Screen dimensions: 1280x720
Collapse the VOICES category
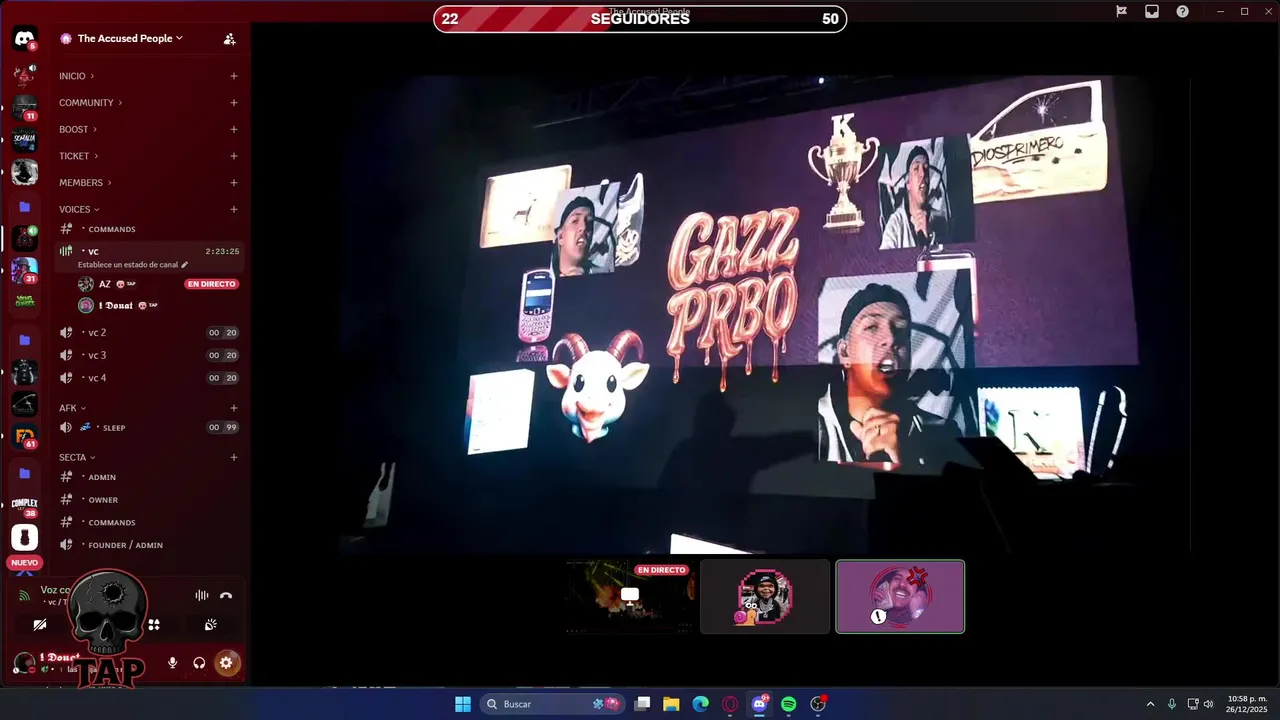(80, 210)
